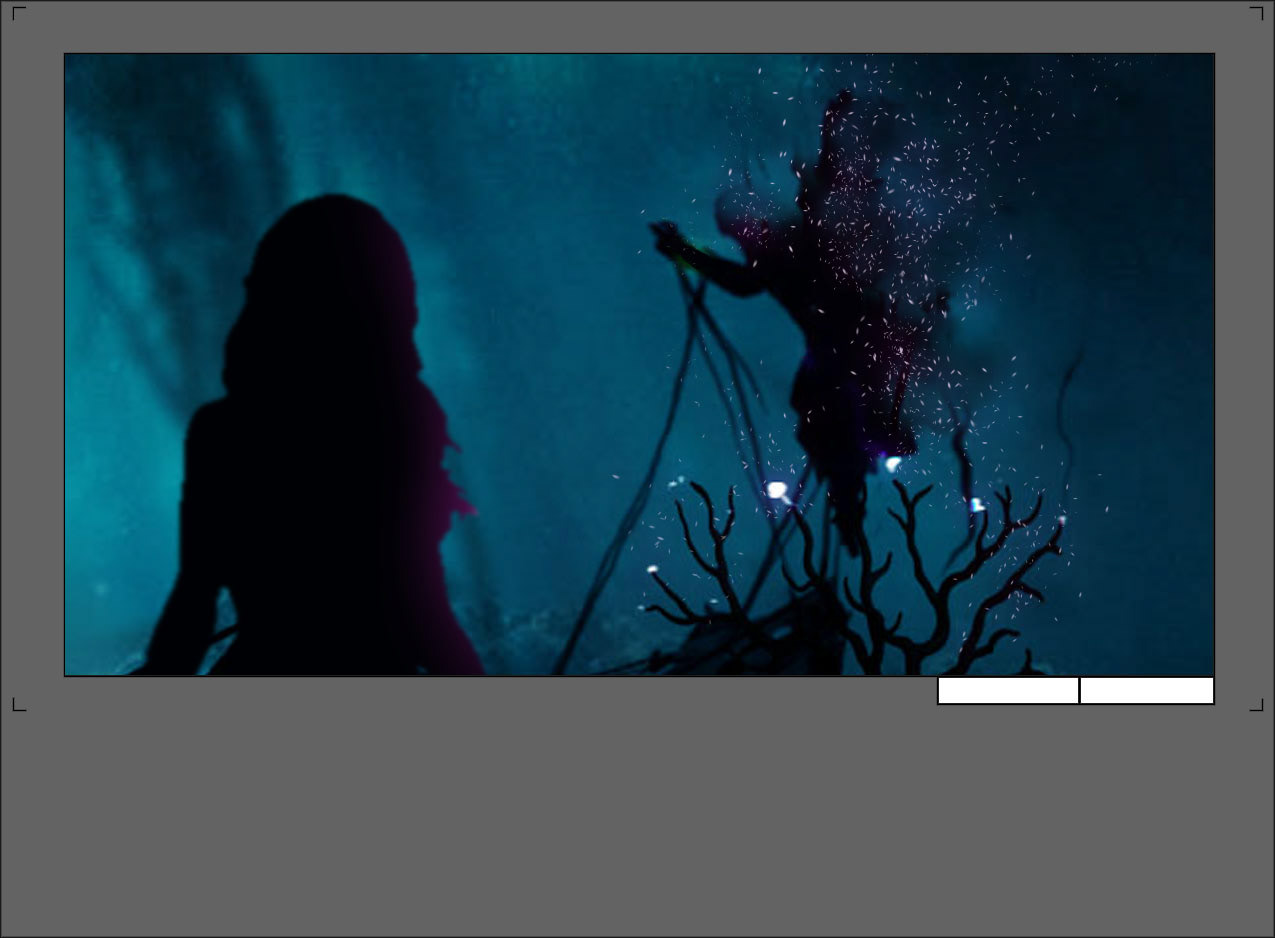
Task: Select the underwater silhouette storyboard image
Action: [639, 365]
